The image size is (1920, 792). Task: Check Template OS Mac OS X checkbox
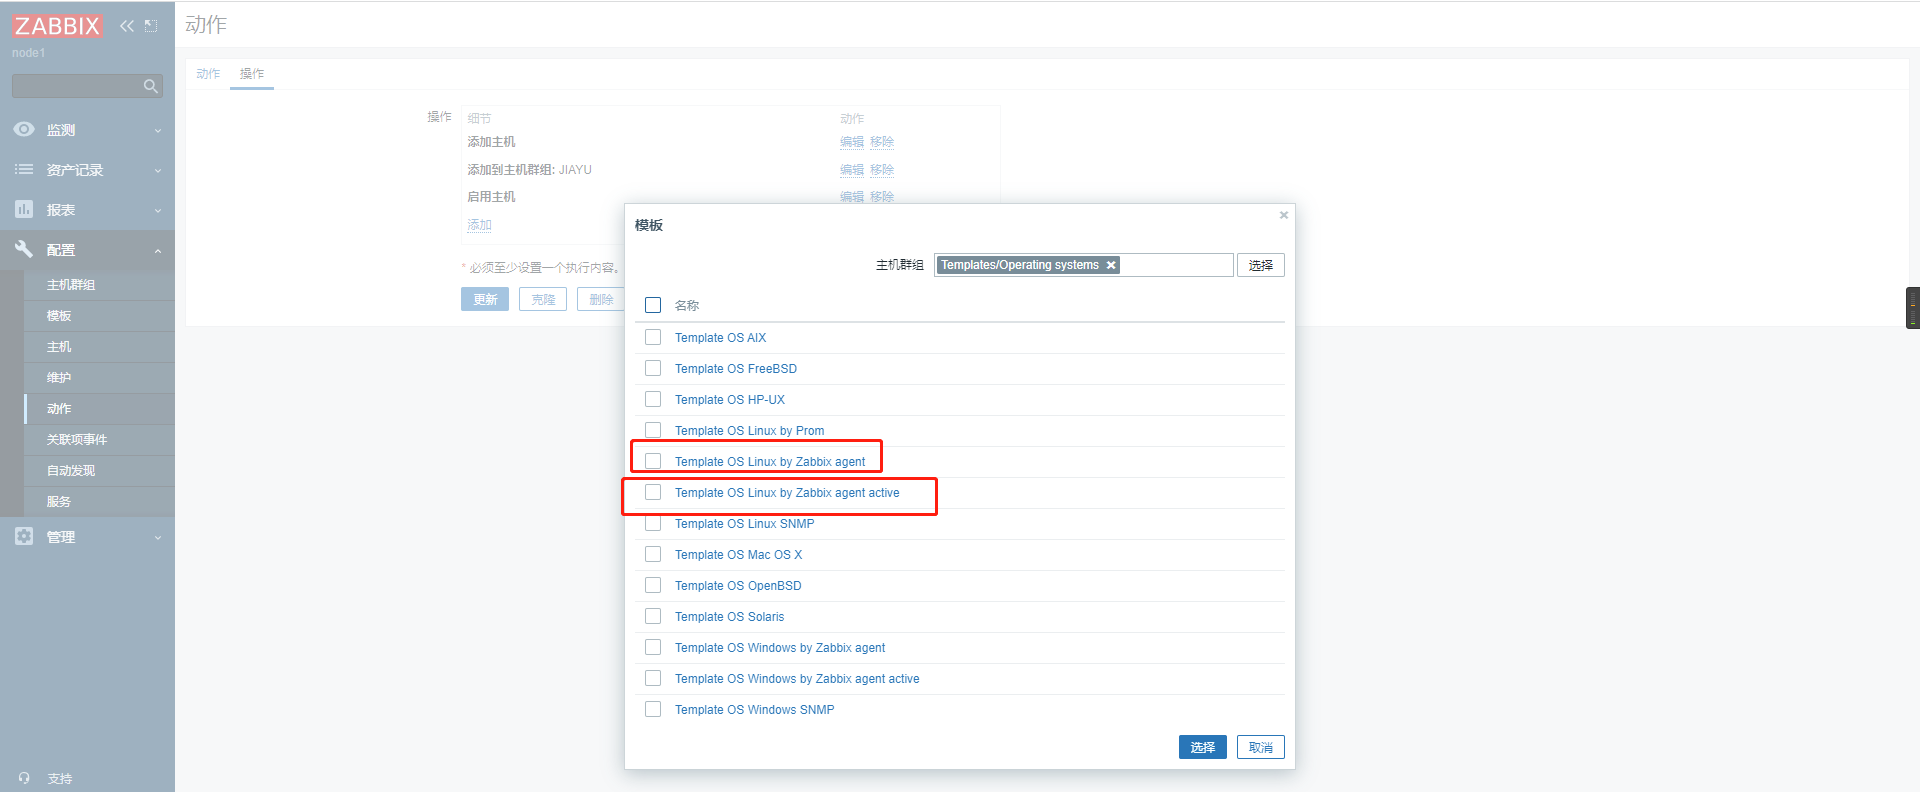(x=653, y=554)
